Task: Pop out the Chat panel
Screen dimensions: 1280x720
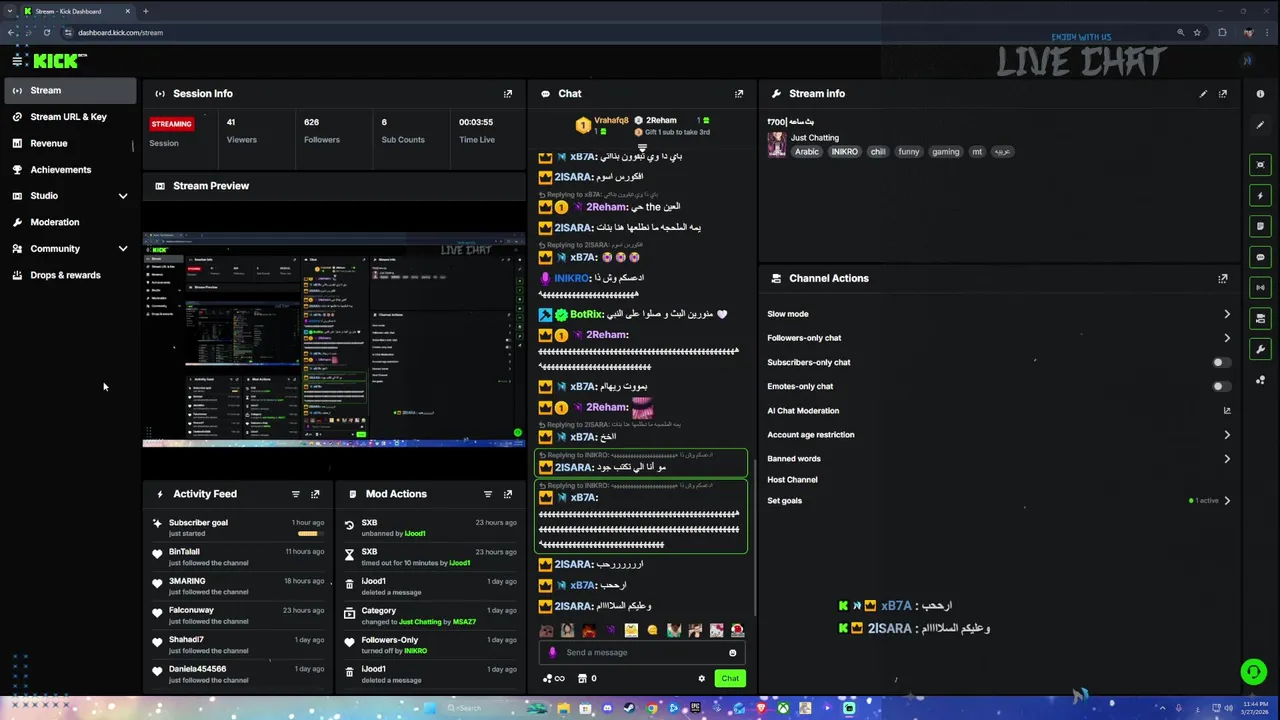Action: click(739, 94)
